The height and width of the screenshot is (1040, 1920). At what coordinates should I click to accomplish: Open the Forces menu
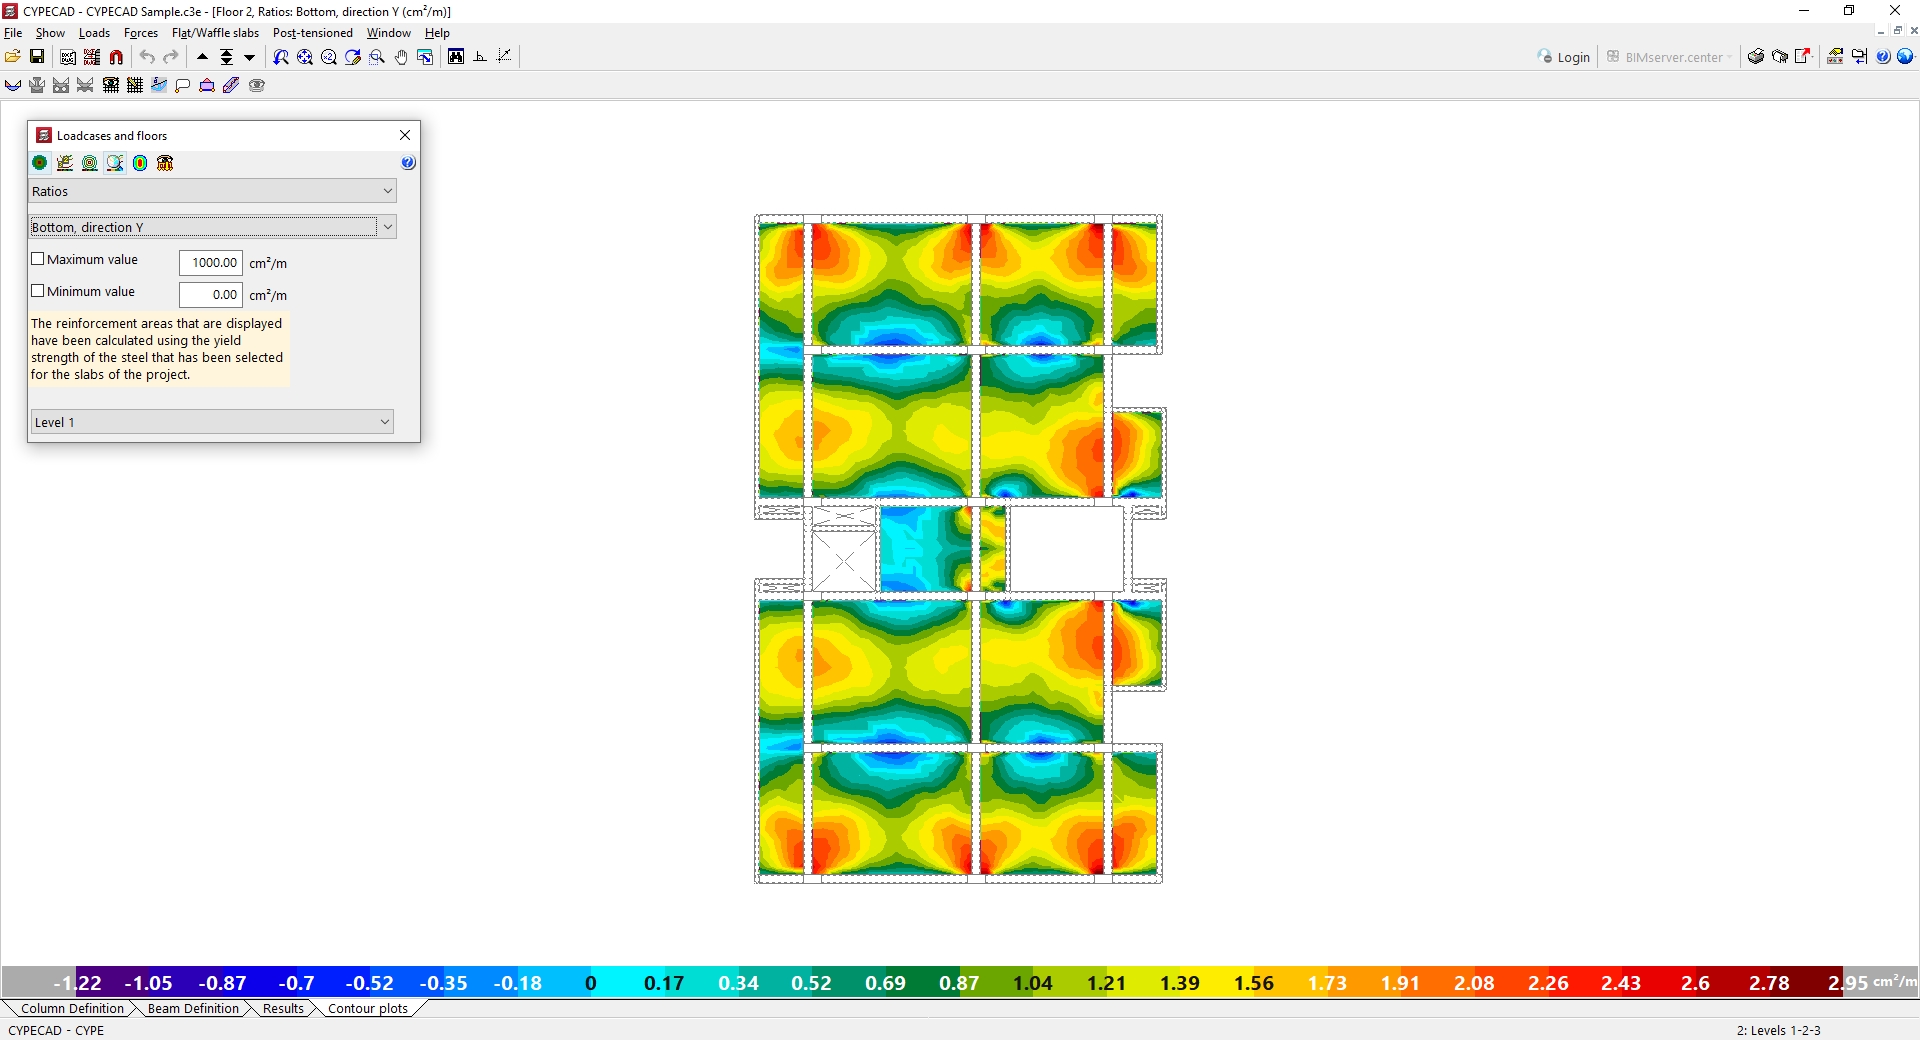click(x=141, y=33)
